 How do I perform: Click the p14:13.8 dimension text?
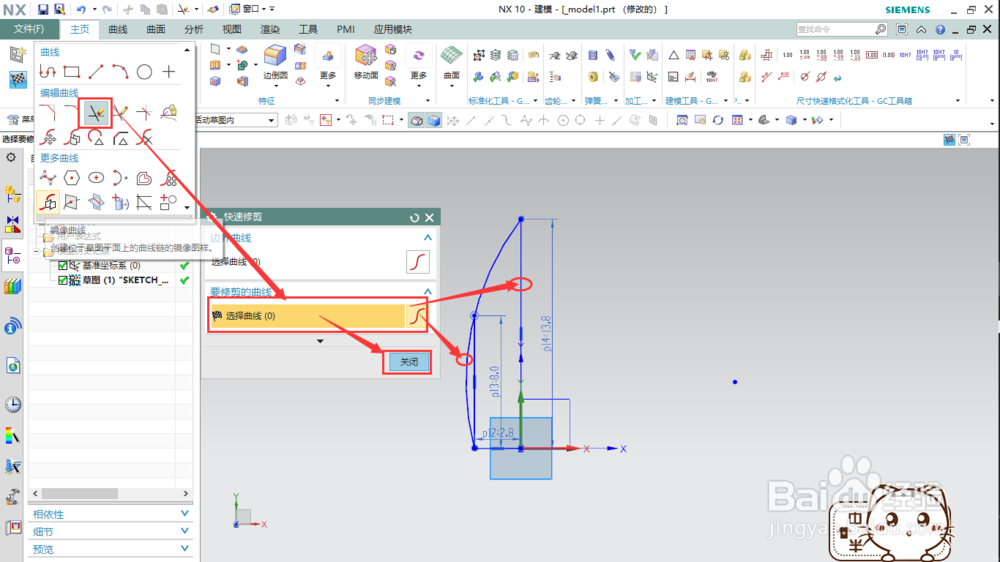click(546, 334)
